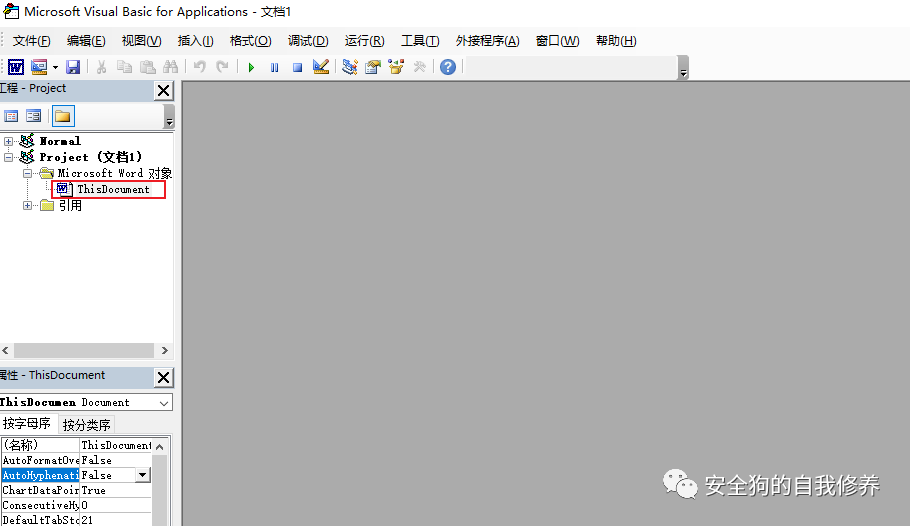Open toolbar options overflow arrow
910x526 pixels.
point(683,68)
